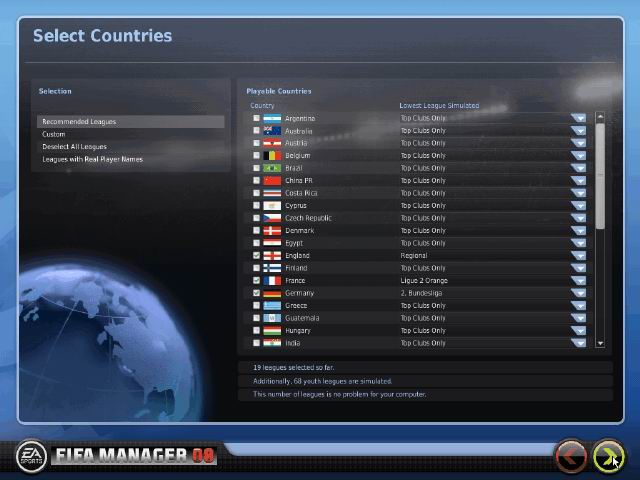Select Recommended Leagues option

tap(131, 122)
